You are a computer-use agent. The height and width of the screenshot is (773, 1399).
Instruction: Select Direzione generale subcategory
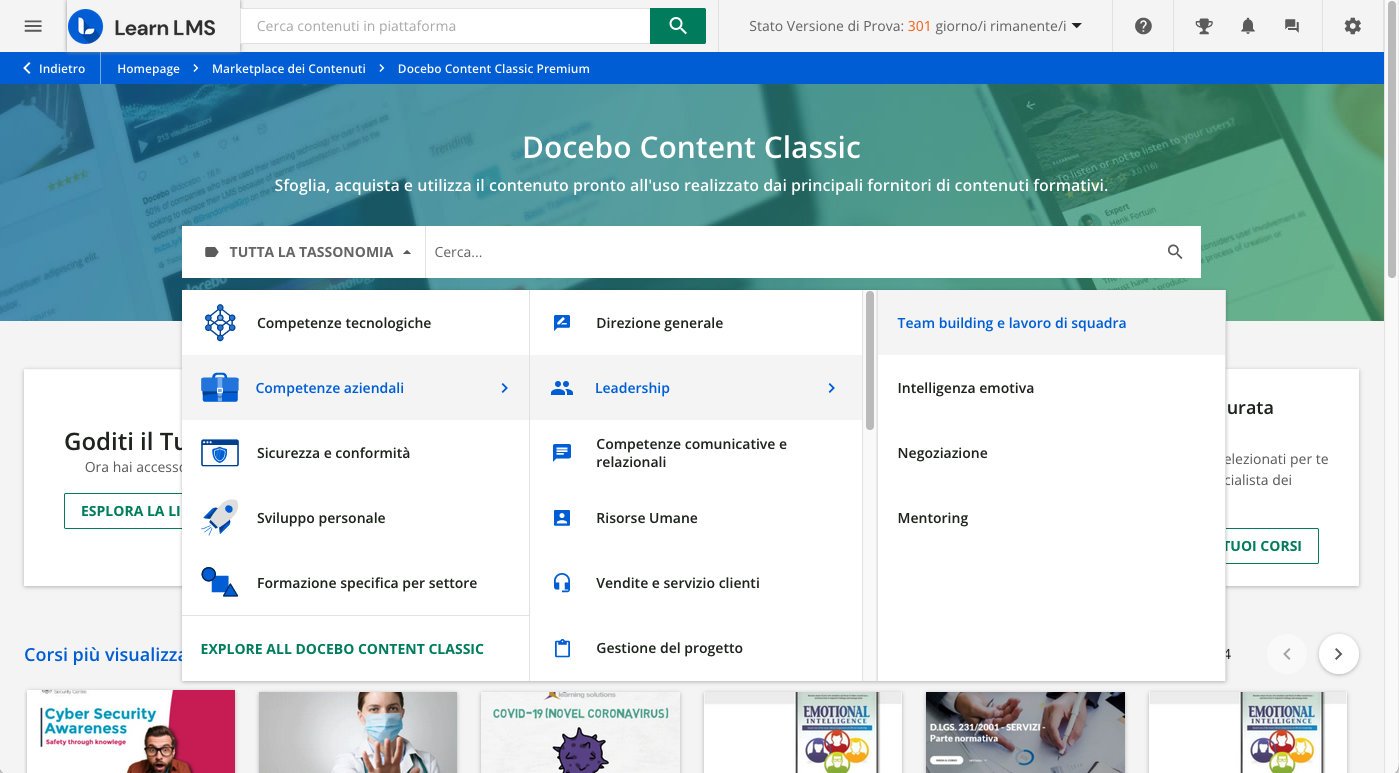click(696, 323)
